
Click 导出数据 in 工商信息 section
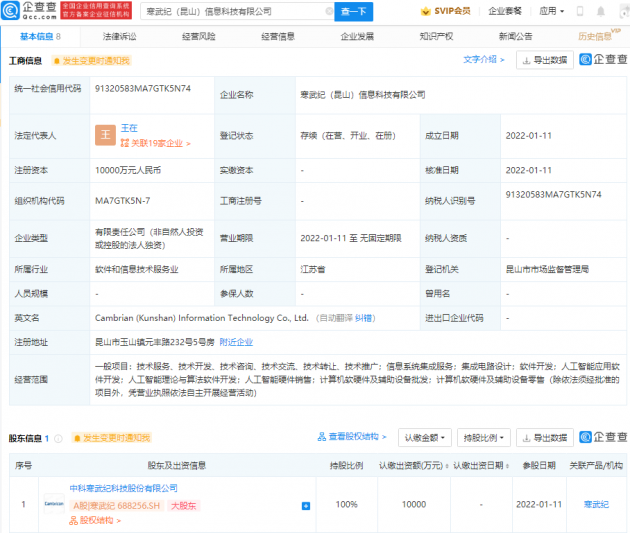click(x=544, y=60)
